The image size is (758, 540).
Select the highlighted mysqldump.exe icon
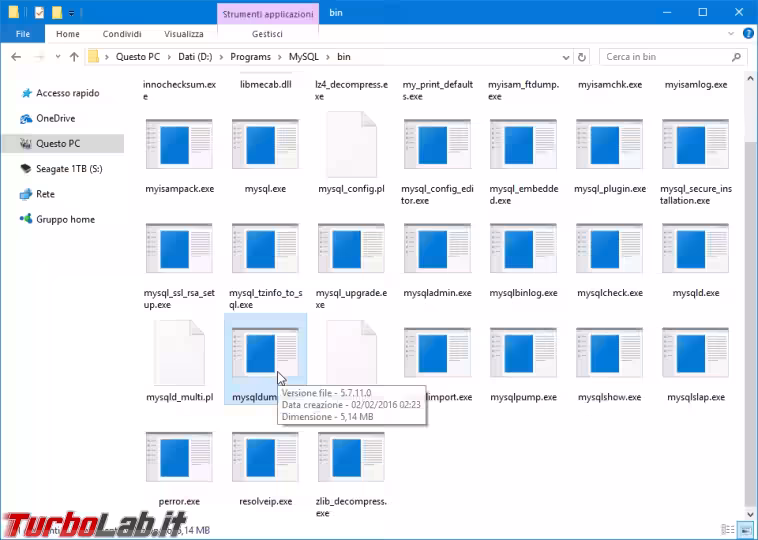coord(265,353)
